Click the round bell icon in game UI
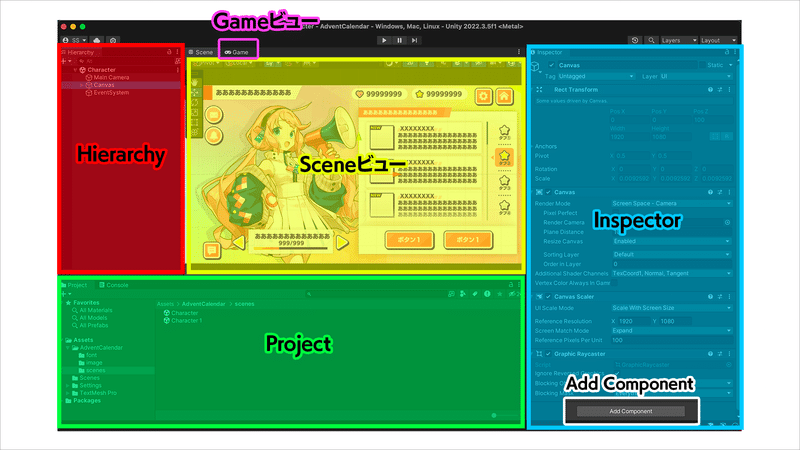This screenshot has width=800, height=450. (x=214, y=136)
